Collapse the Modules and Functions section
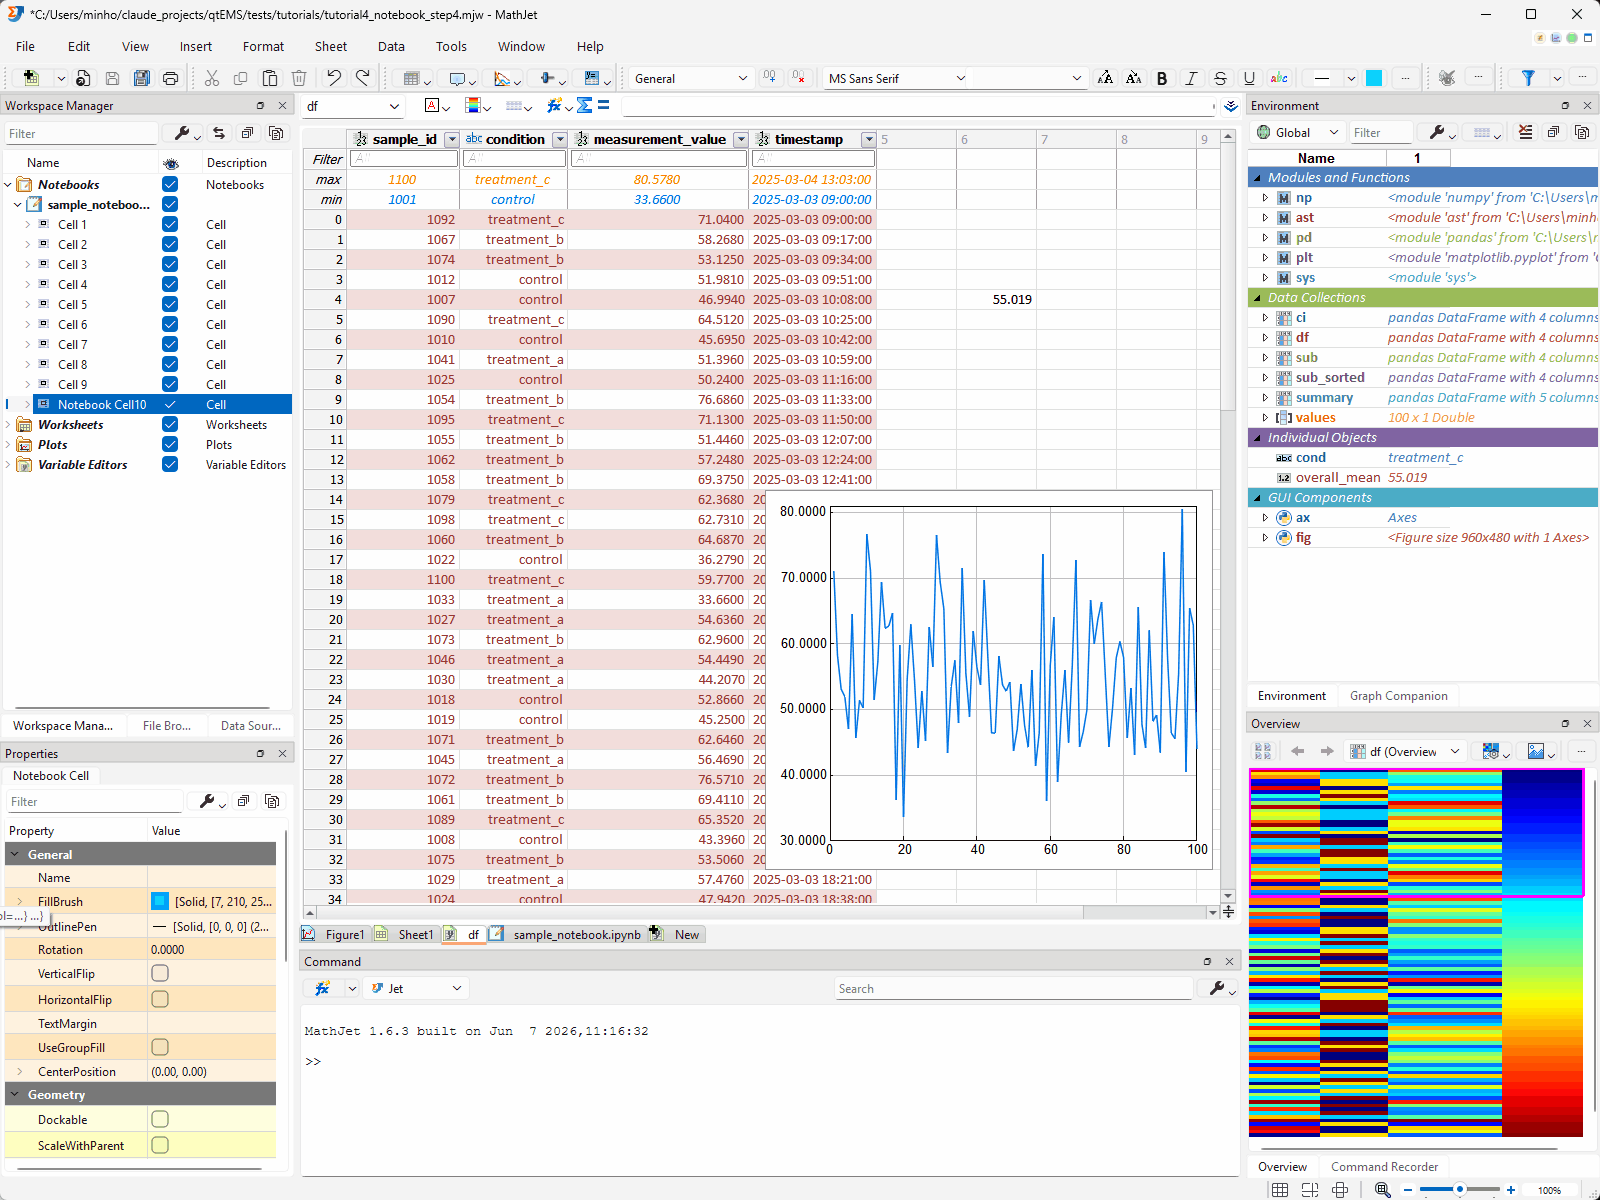1600x1200 pixels. 1257,178
